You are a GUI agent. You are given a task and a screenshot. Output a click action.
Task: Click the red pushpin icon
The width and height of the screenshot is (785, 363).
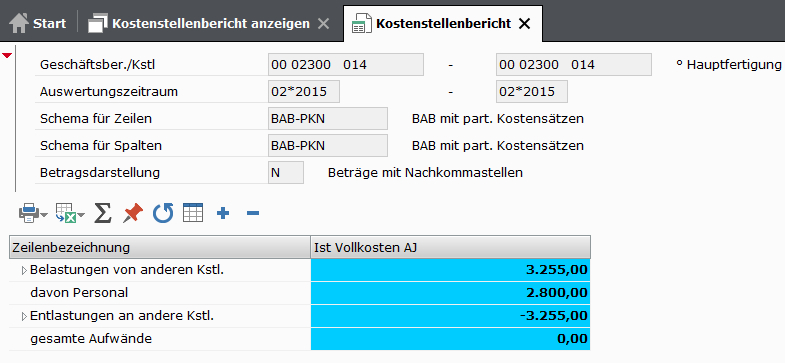(133, 213)
